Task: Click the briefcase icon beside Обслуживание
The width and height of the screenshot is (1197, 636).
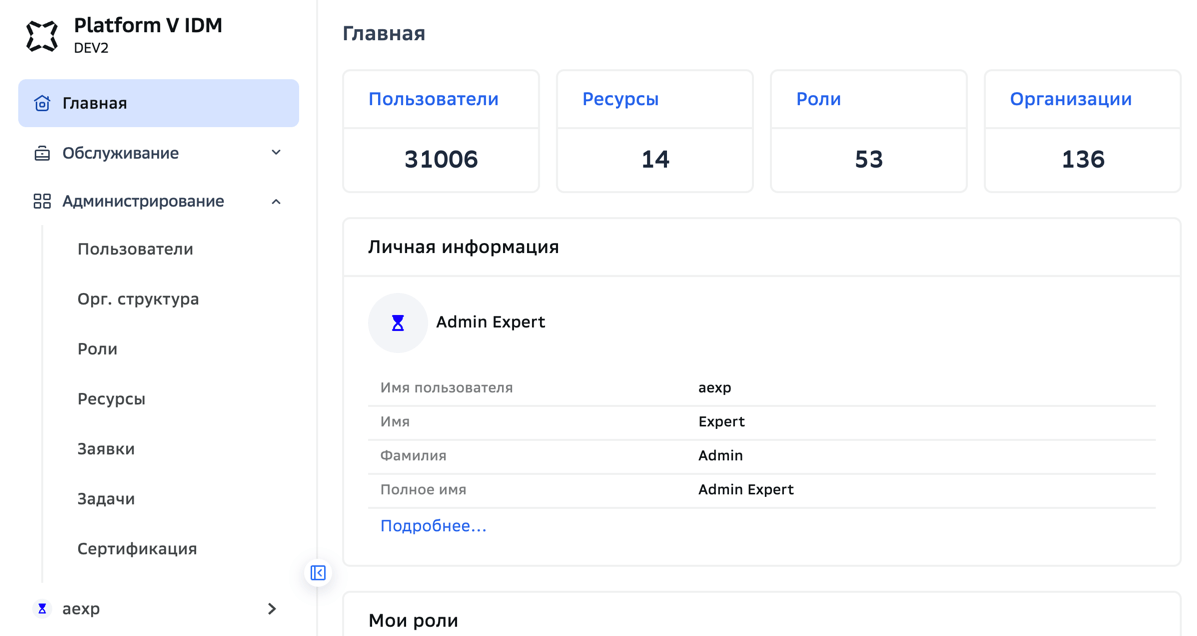Action: (42, 153)
